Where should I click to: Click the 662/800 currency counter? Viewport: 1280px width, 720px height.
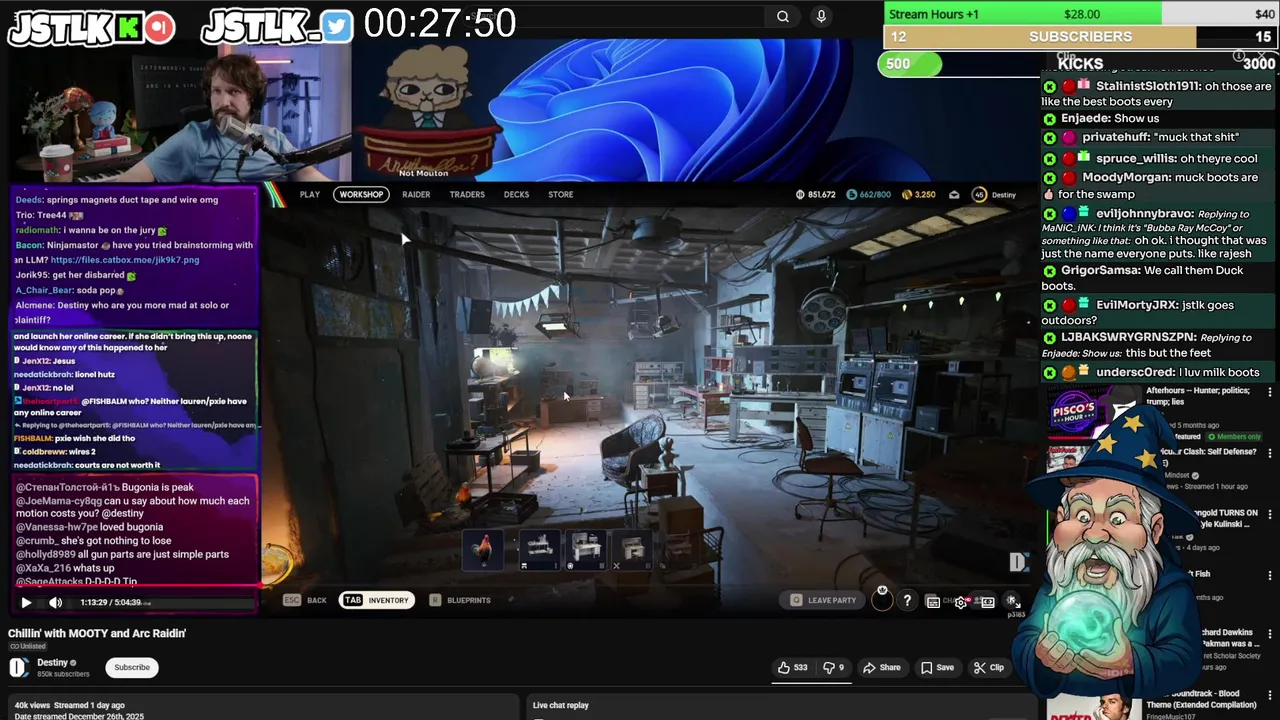[x=868, y=194]
